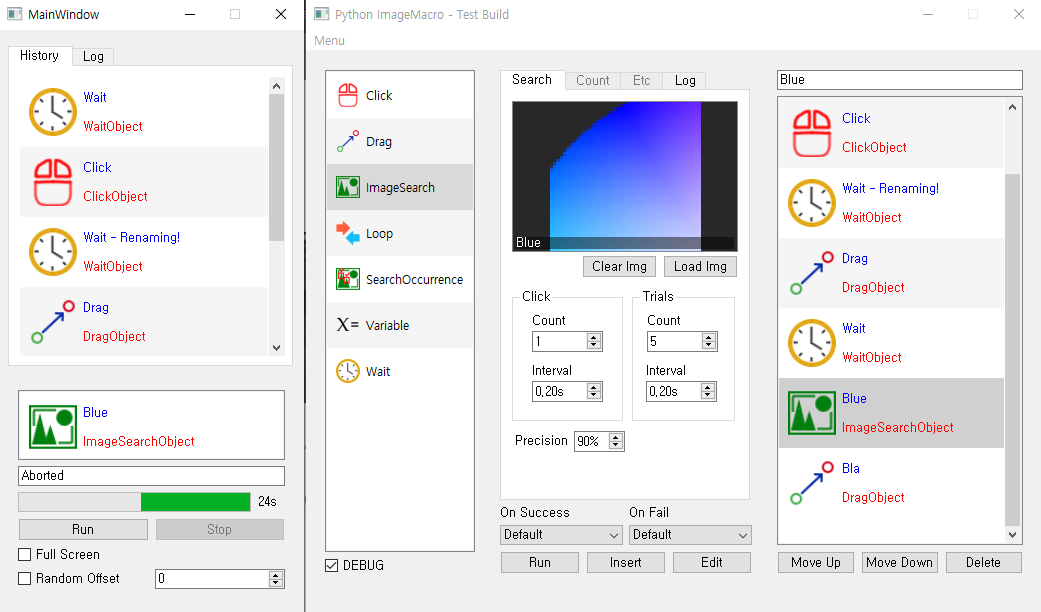Click the name field containing Blue
Screen dimensions: 1041x612
pyautogui.click(x=900, y=80)
